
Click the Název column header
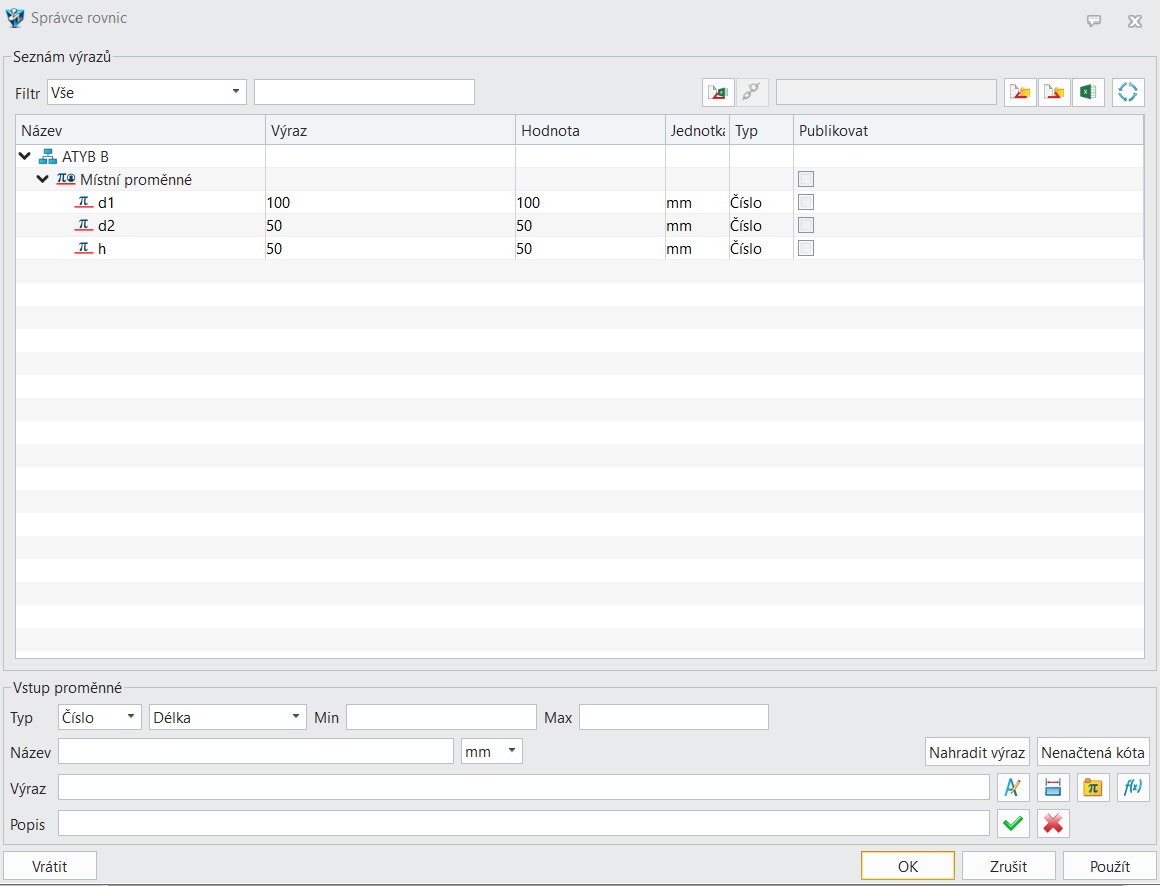coord(141,130)
